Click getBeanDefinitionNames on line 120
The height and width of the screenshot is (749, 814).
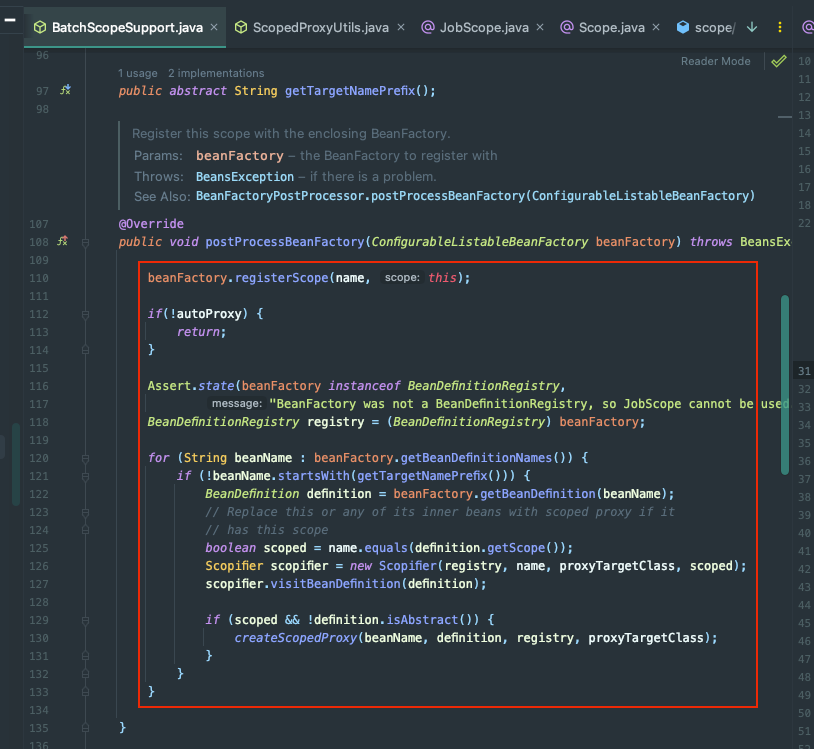pyautogui.click(x=476, y=457)
